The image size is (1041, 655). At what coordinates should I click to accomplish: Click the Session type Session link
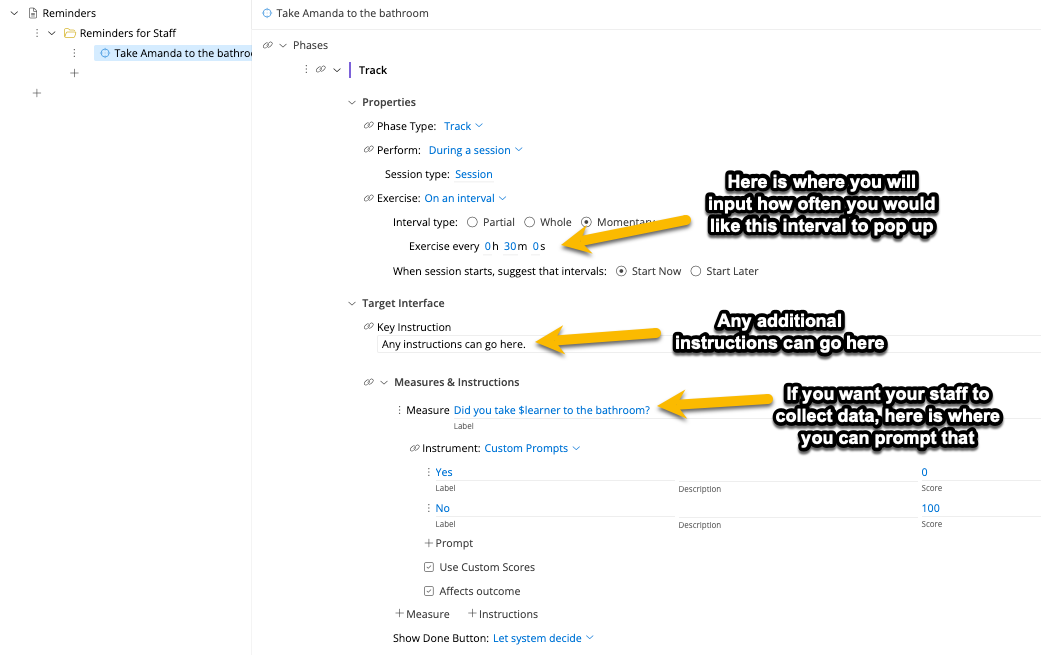[x=473, y=175]
